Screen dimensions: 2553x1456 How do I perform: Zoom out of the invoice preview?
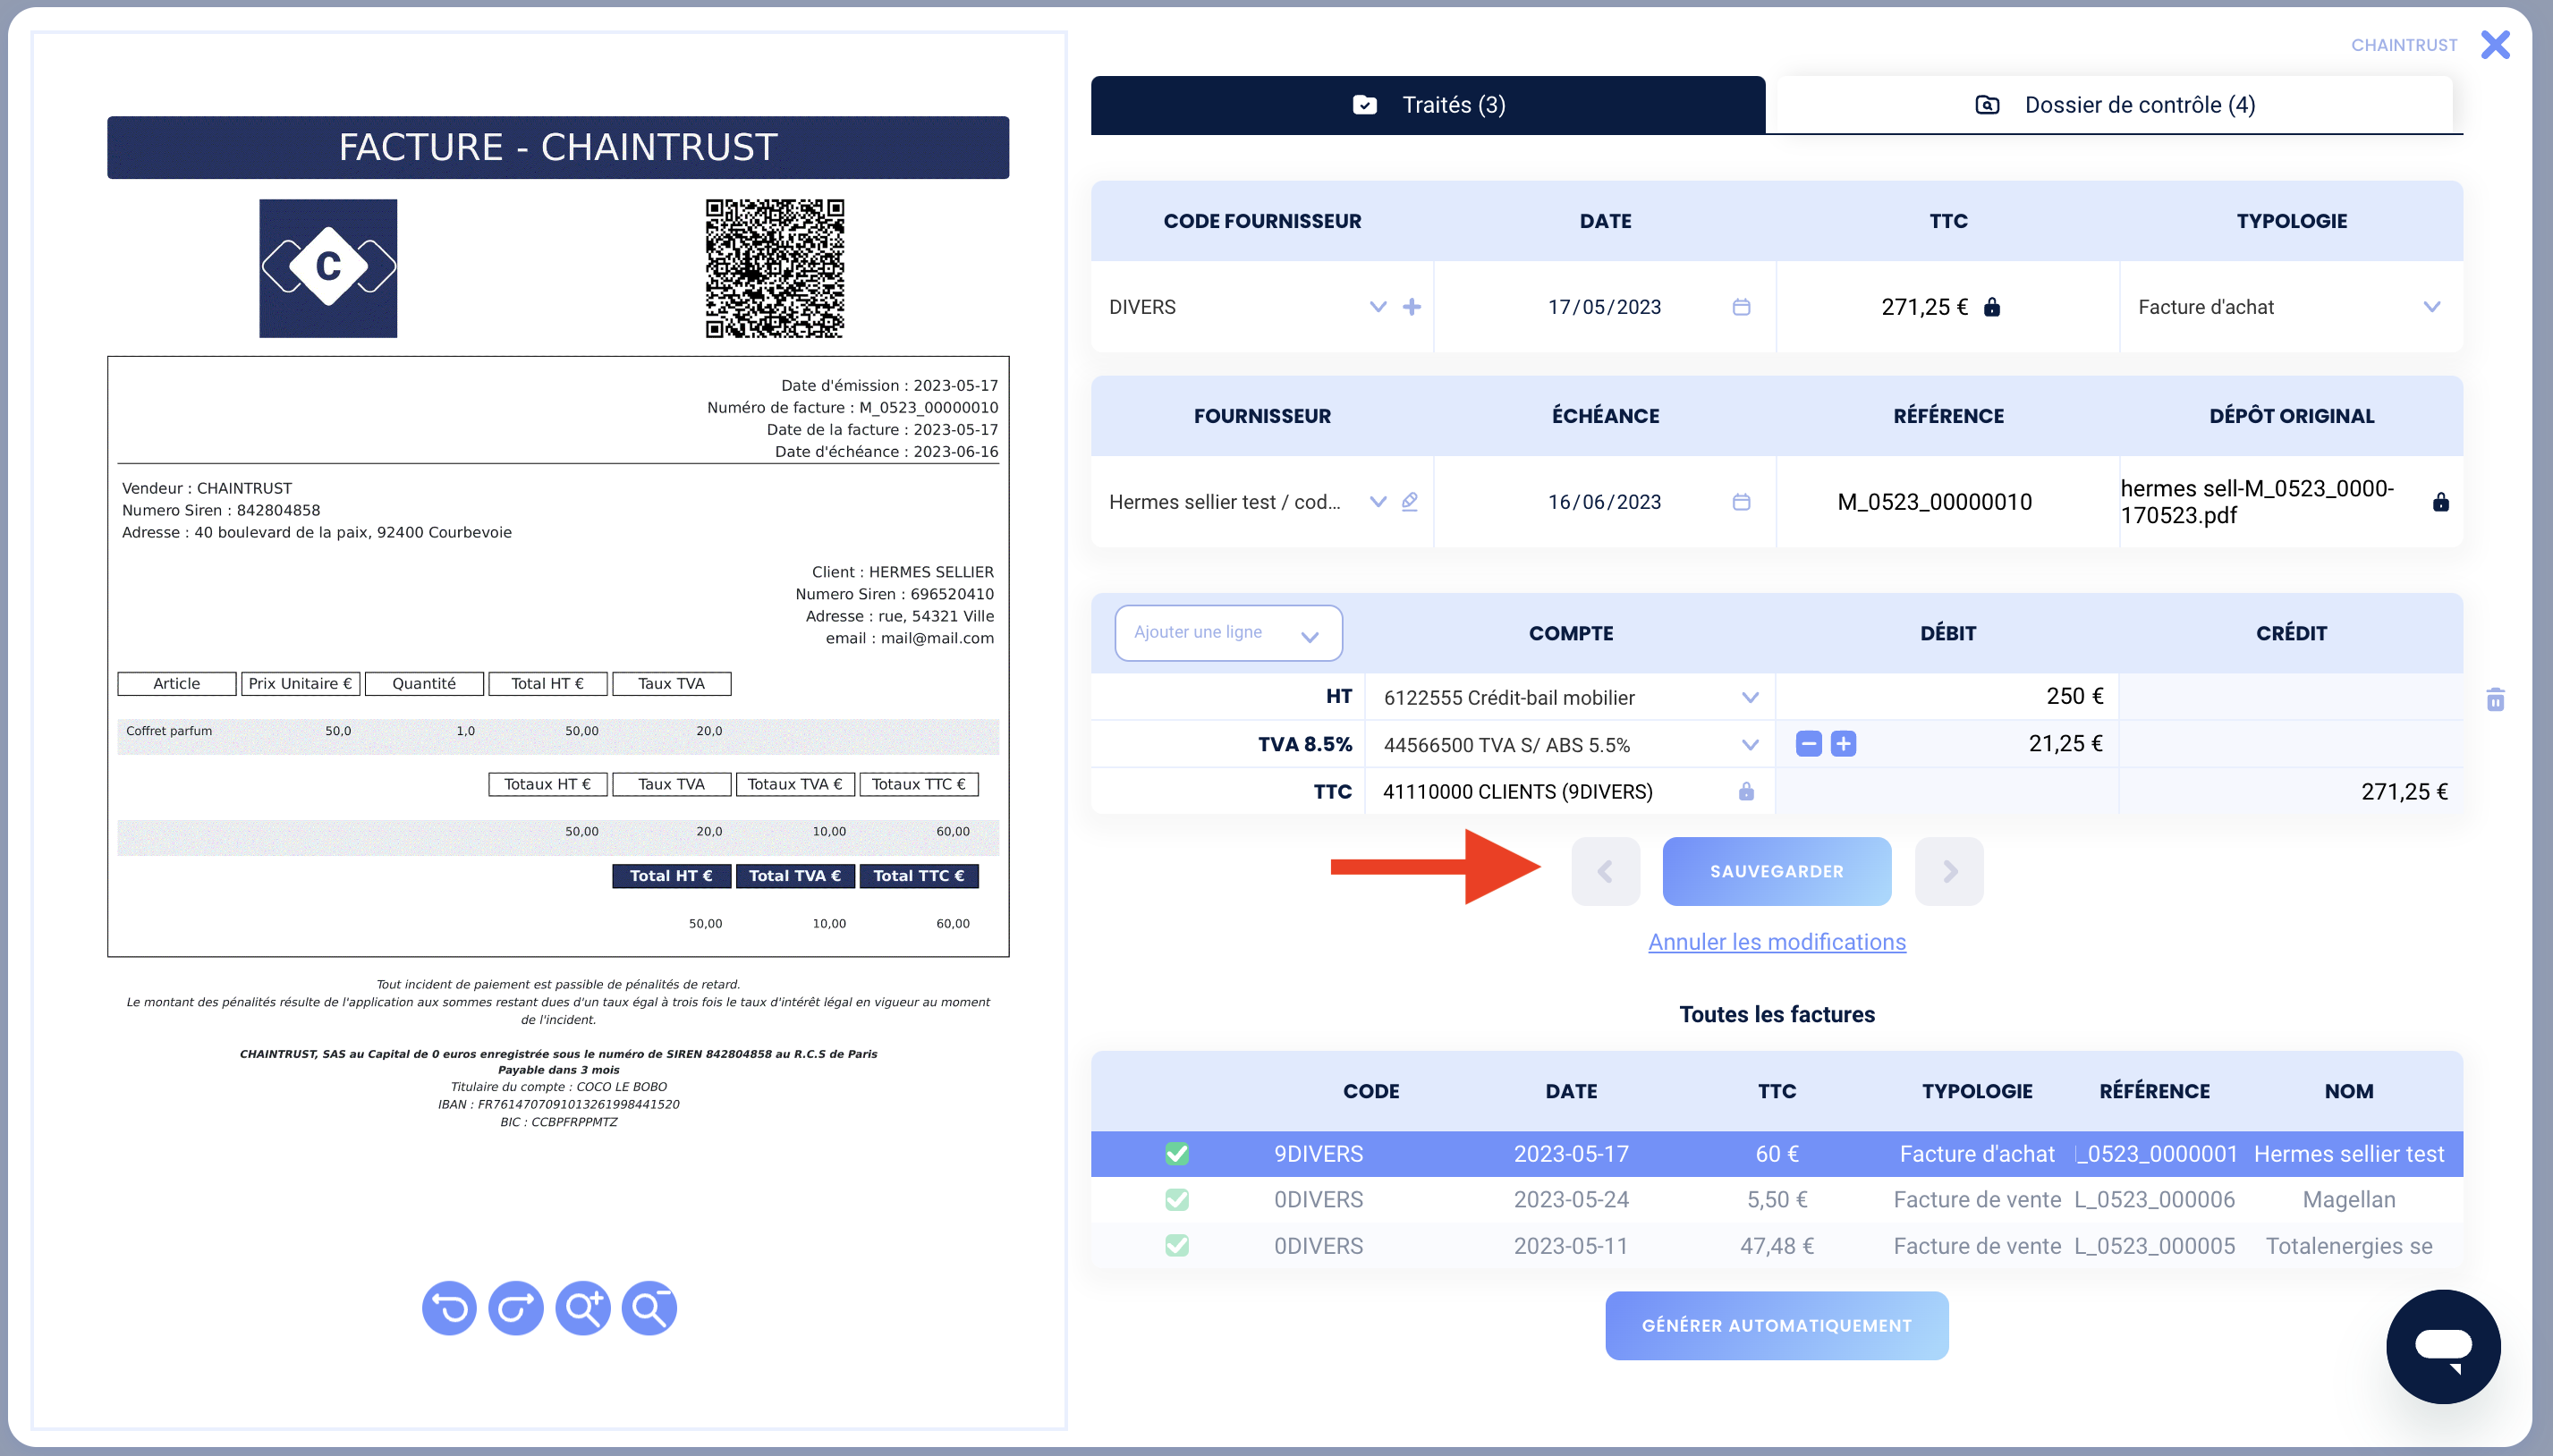[649, 1307]
